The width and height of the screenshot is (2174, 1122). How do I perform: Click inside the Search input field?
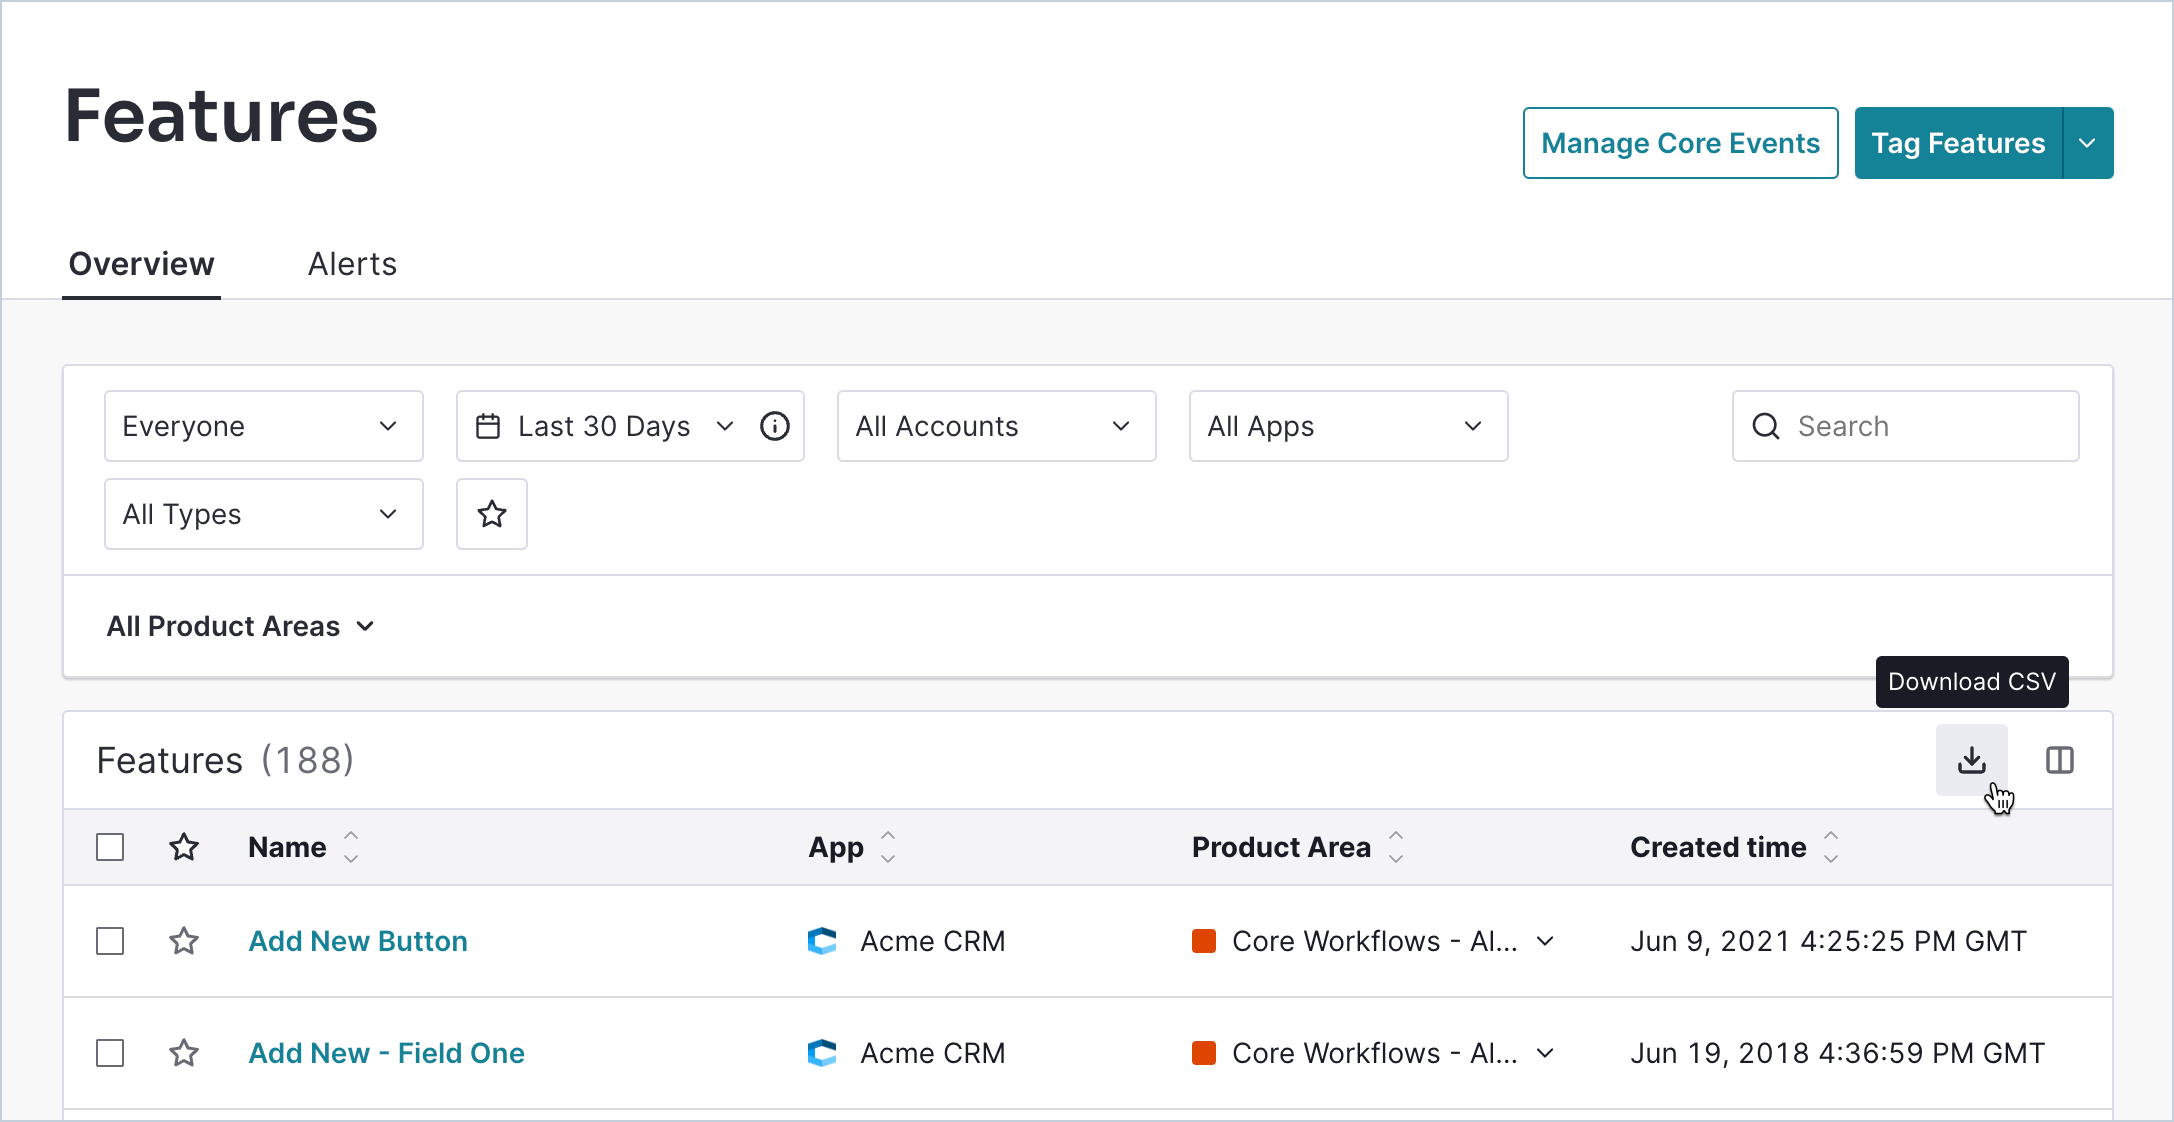click(1900, 426)
